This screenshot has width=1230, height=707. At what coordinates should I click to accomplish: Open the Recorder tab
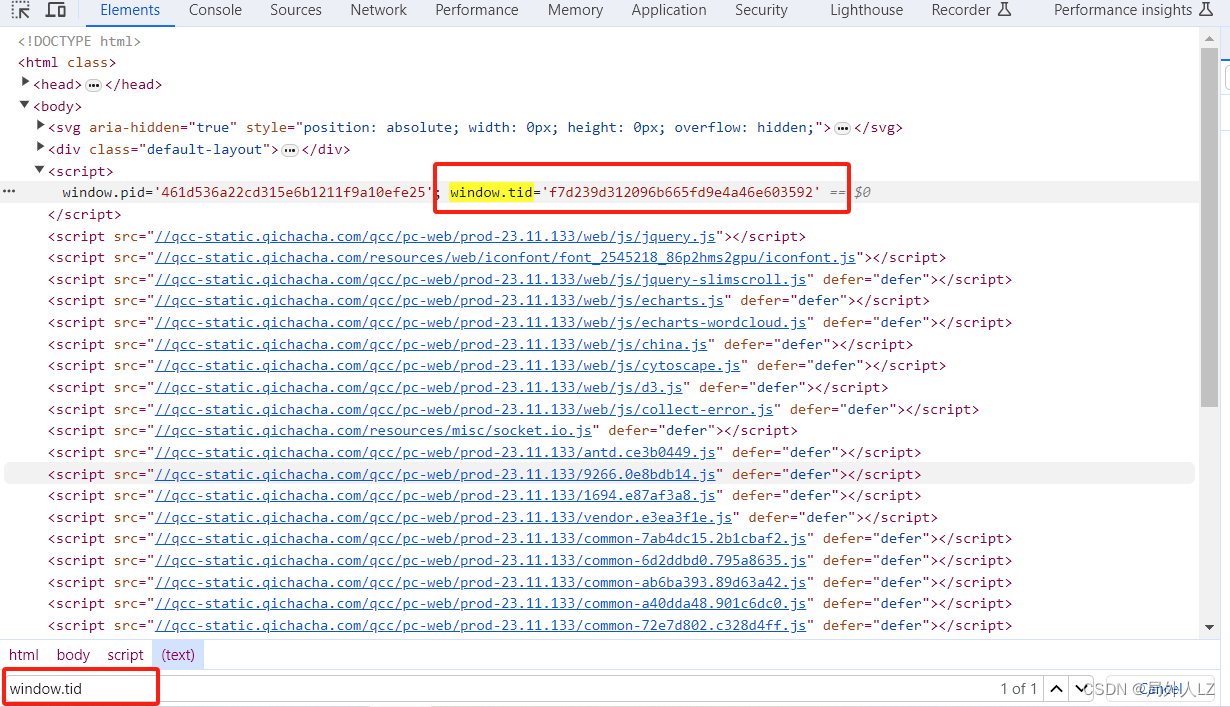971,10
